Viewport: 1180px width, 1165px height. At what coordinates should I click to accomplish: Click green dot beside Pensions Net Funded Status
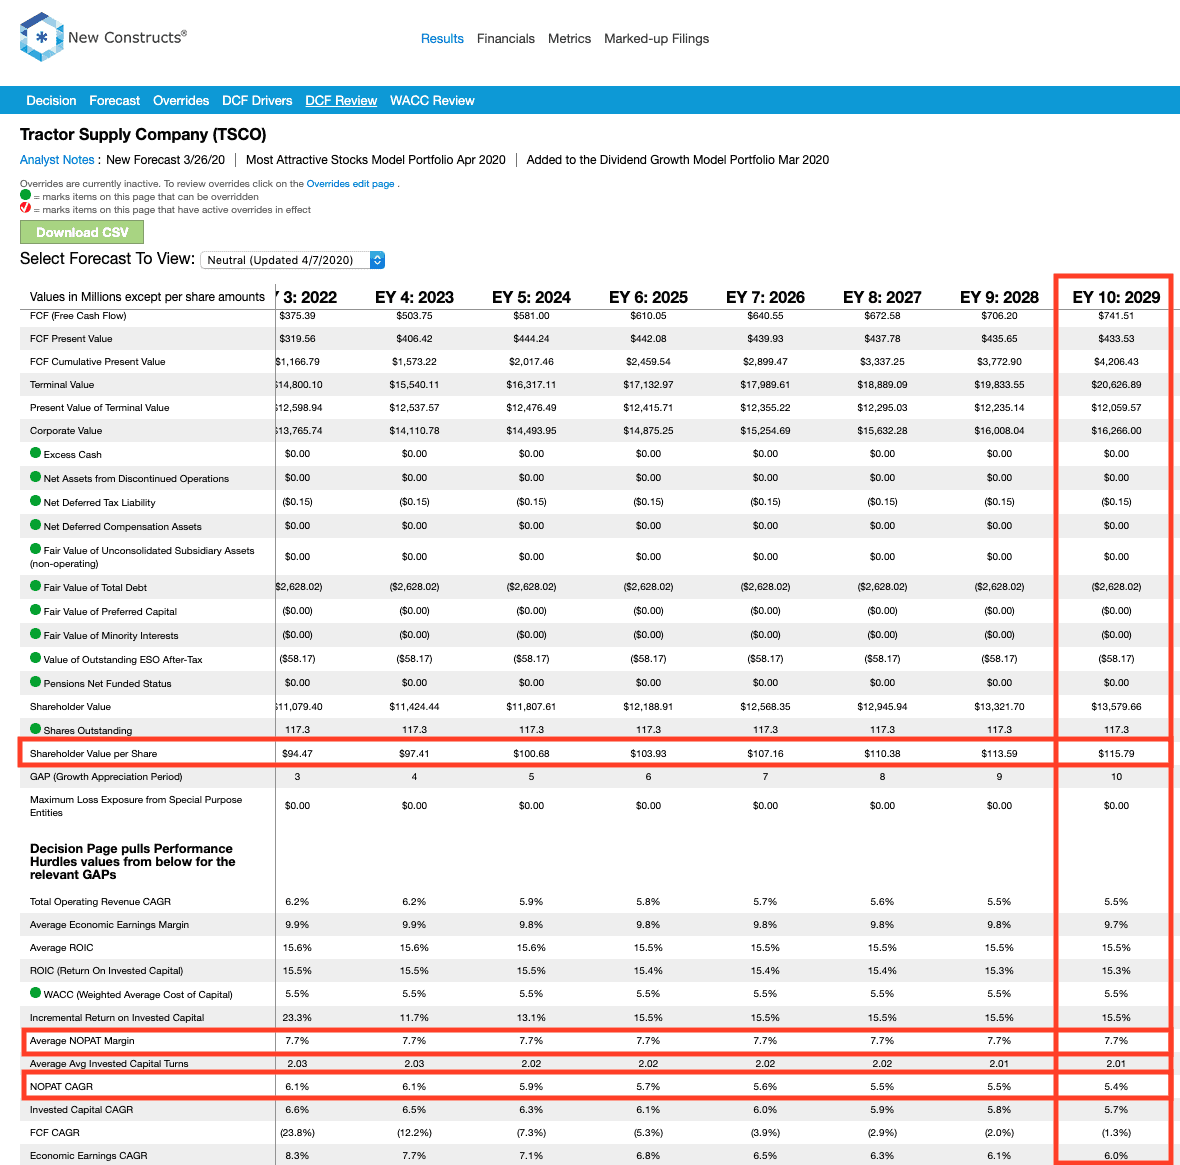coord(35,683)
